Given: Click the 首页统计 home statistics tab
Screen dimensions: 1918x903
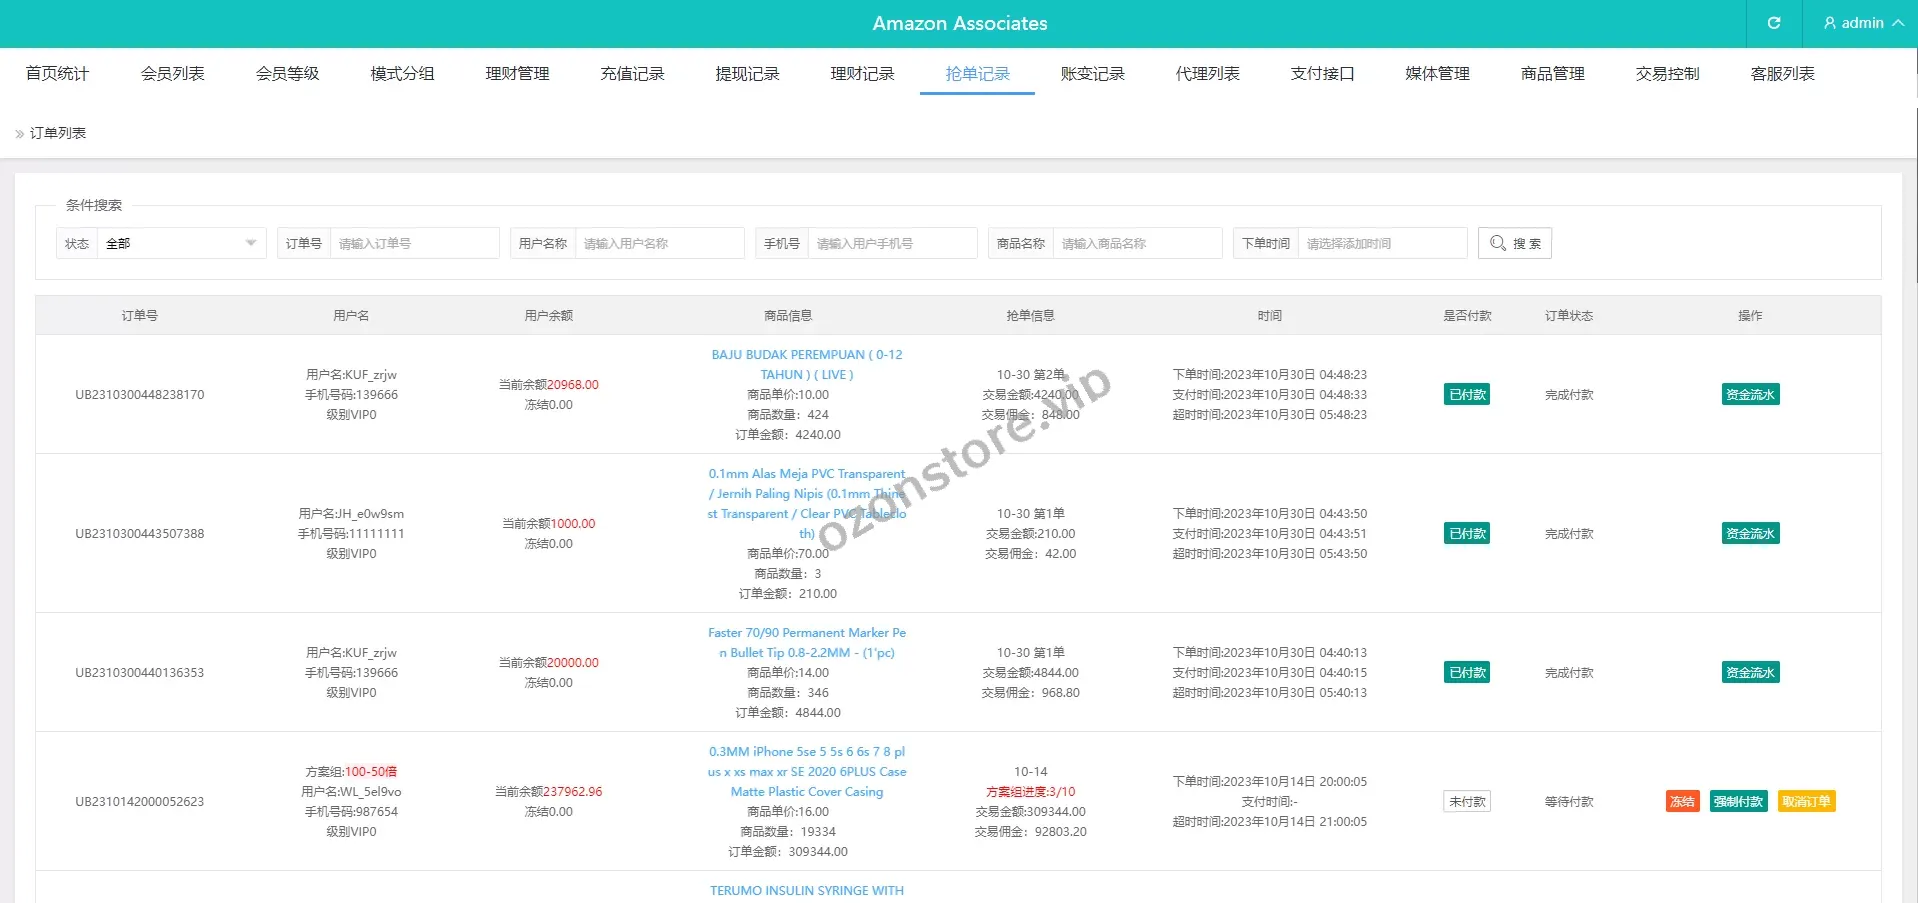Looking at the screenshot, I should click(57, 74).
